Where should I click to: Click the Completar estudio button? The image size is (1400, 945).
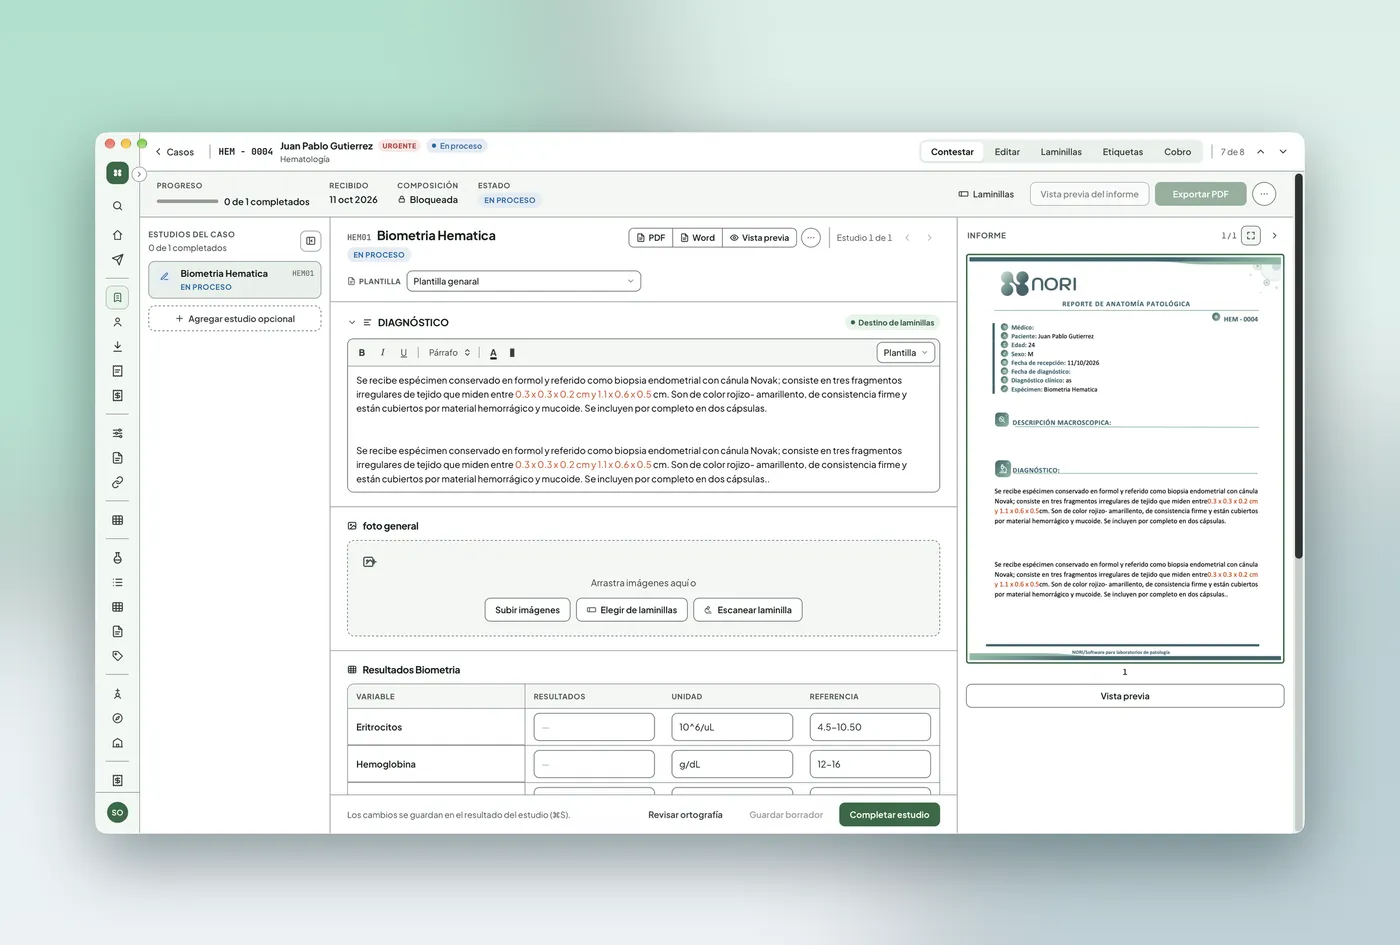[889, 815]
